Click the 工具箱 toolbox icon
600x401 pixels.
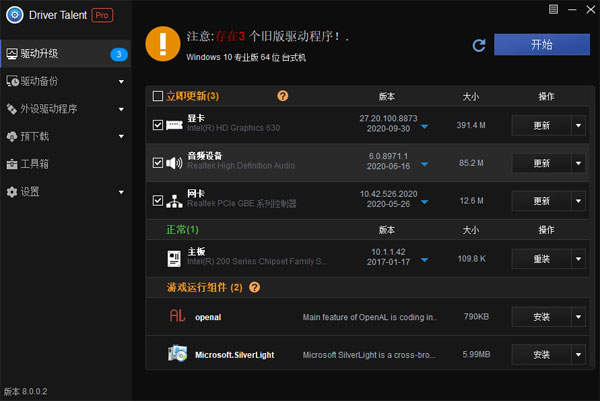(x=12, y=164)
